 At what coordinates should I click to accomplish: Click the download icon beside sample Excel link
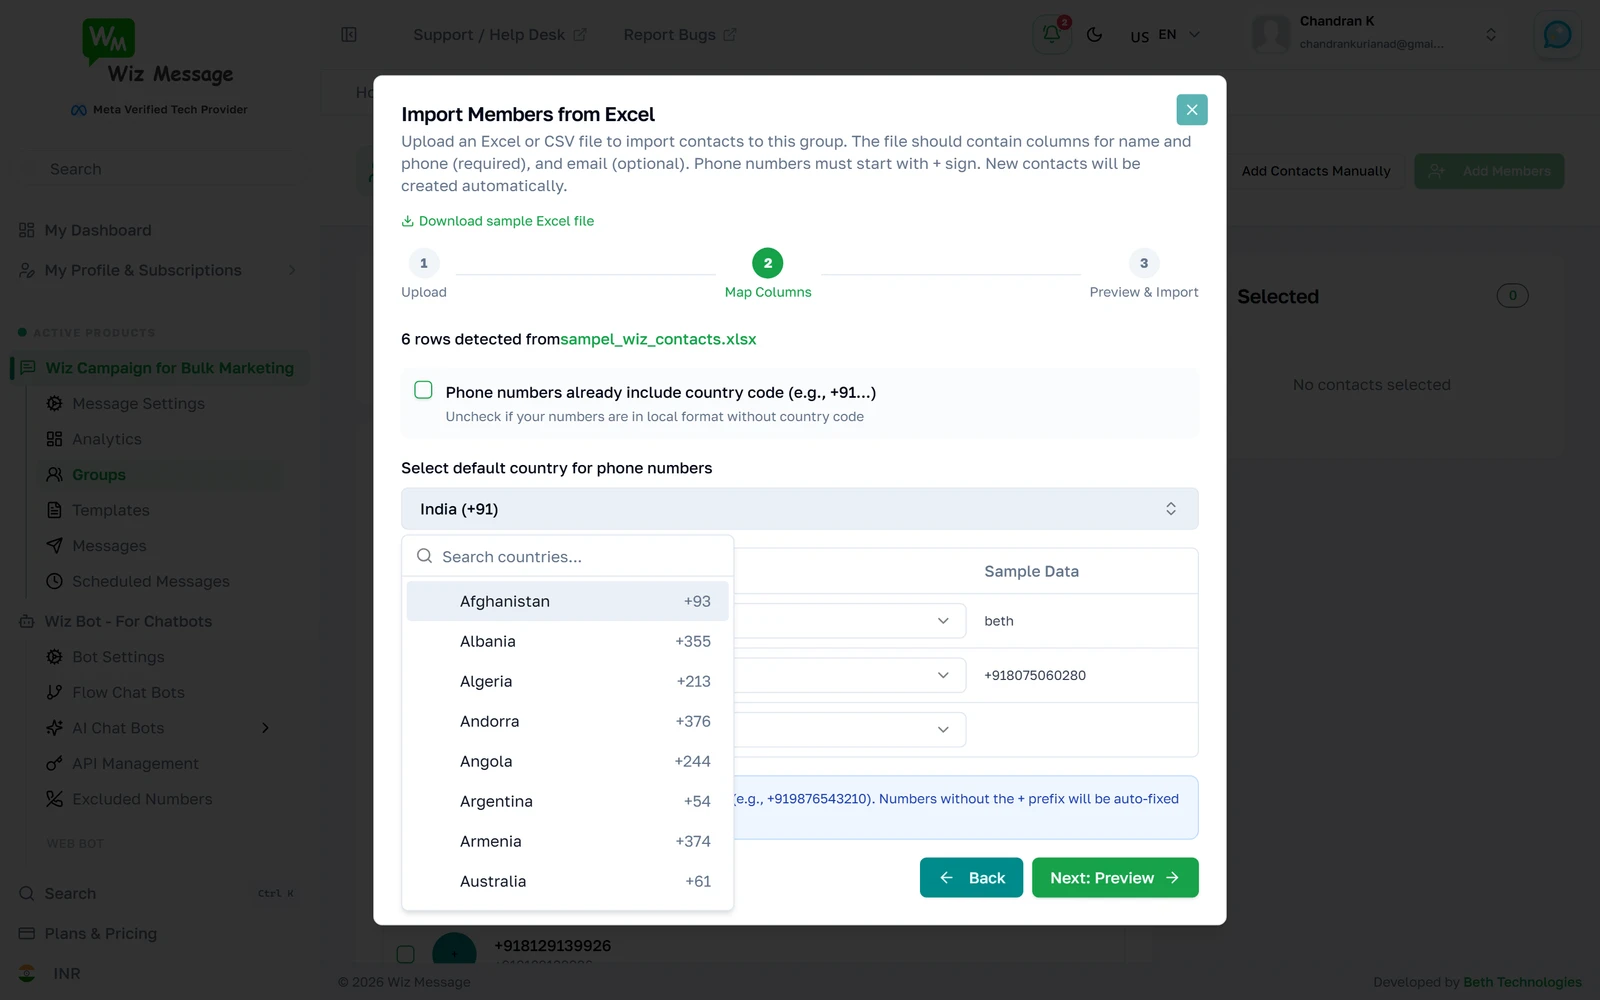(x=407, y=221)
